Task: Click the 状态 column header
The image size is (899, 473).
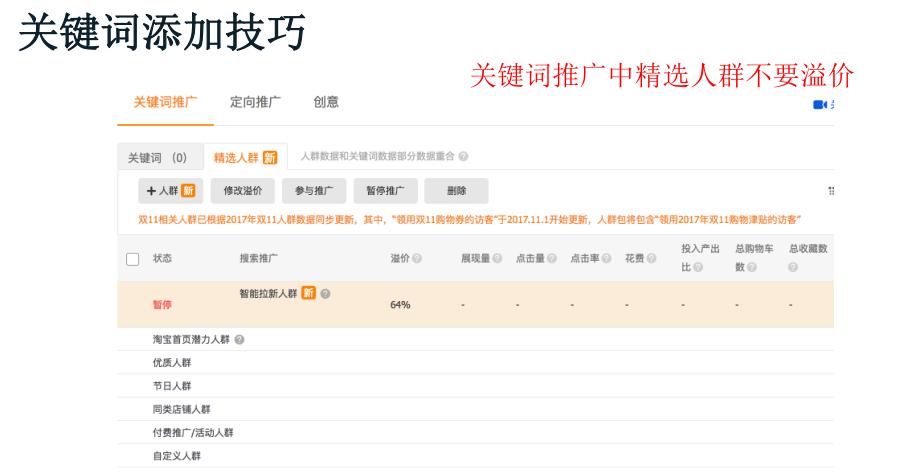Action: (x=162, y=259)
